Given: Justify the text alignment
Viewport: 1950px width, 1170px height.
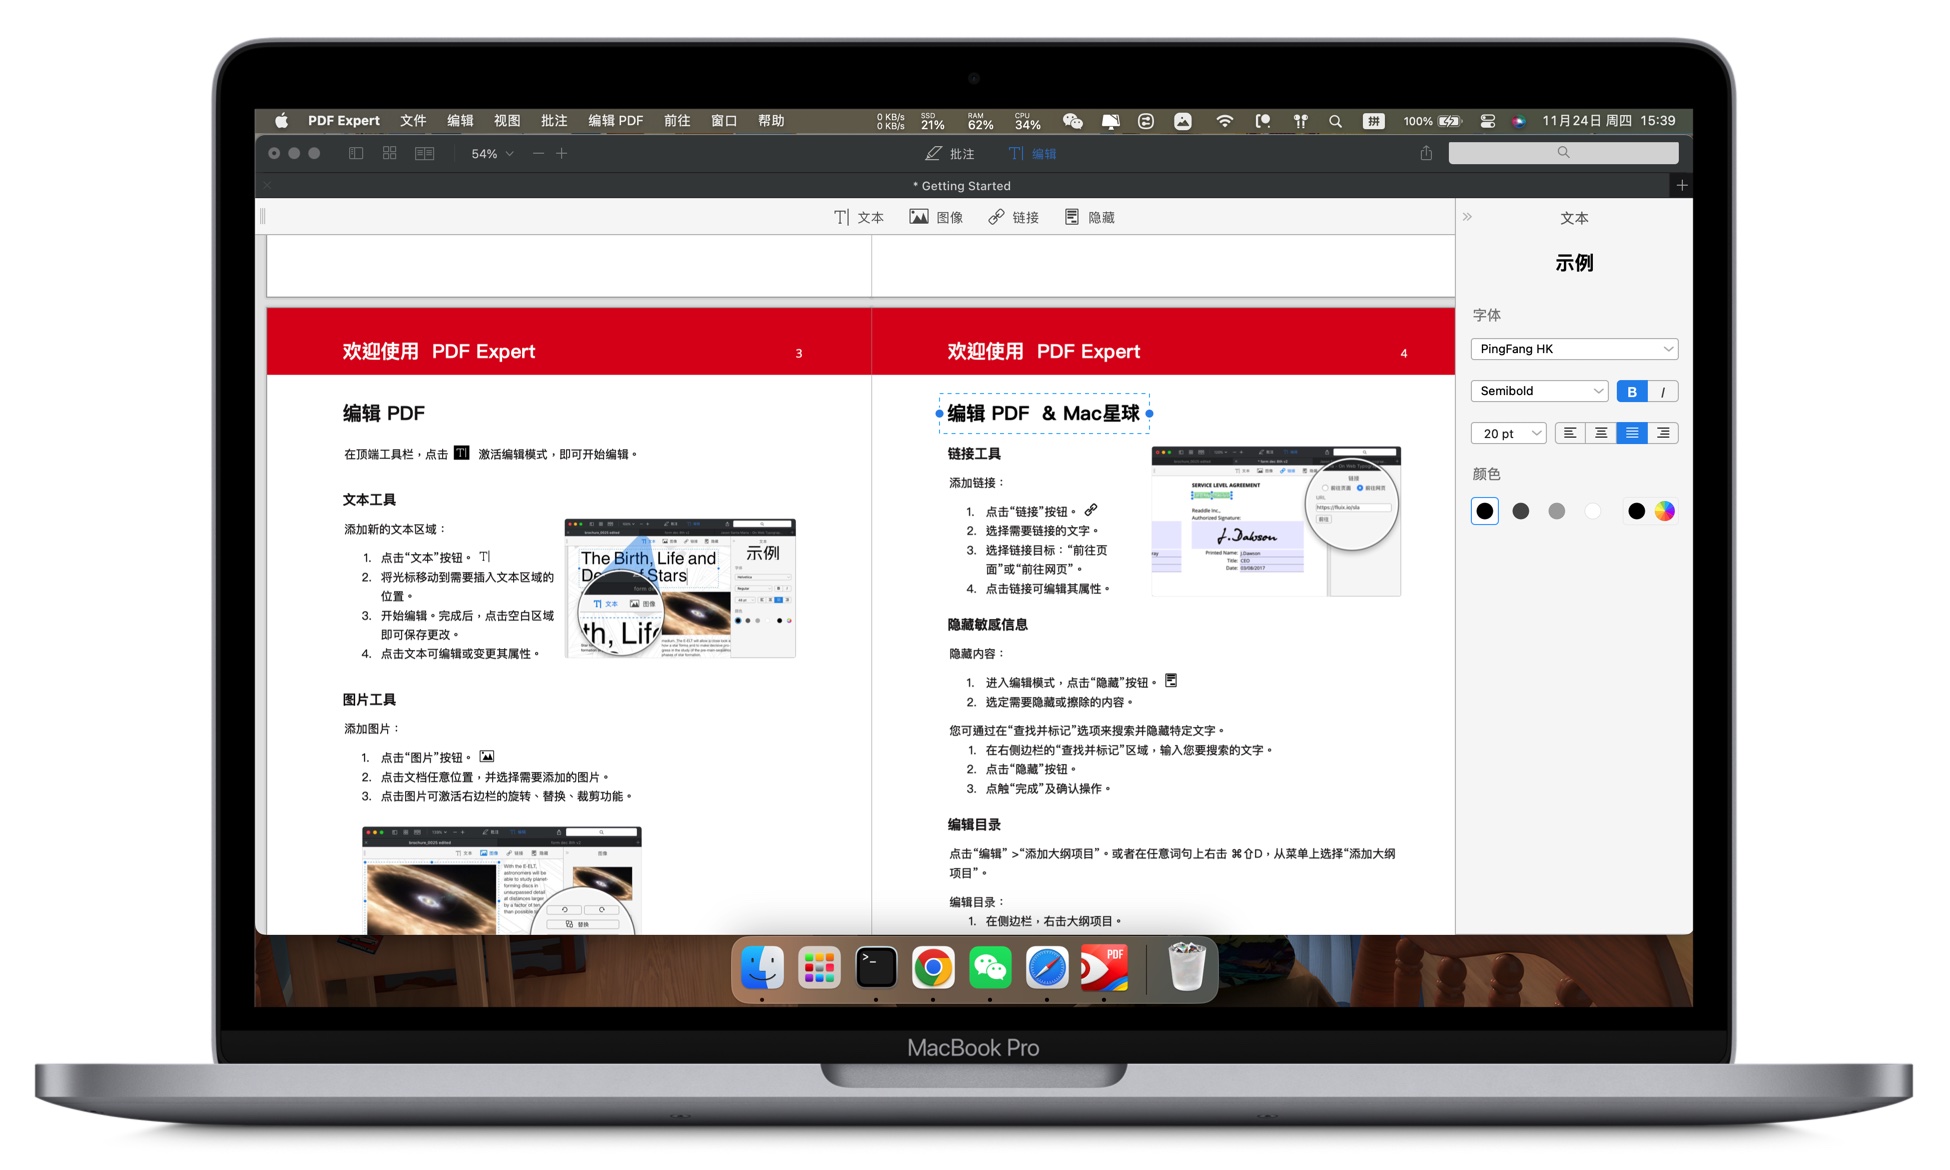Looking at the screenshot, I should [1632, 433].
